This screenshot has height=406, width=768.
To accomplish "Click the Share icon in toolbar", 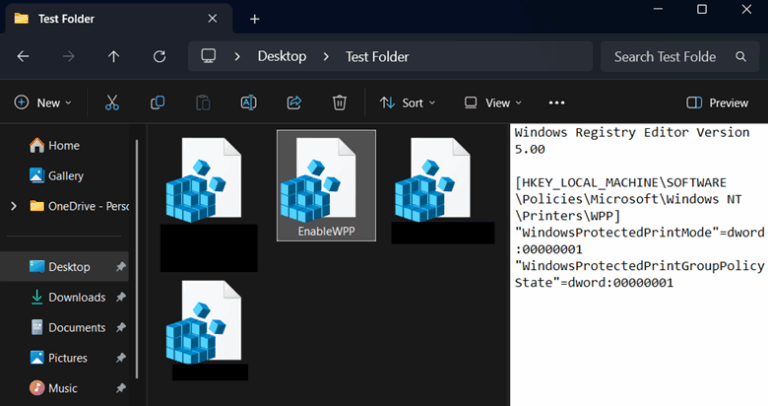I will click(x=294, y=103).
